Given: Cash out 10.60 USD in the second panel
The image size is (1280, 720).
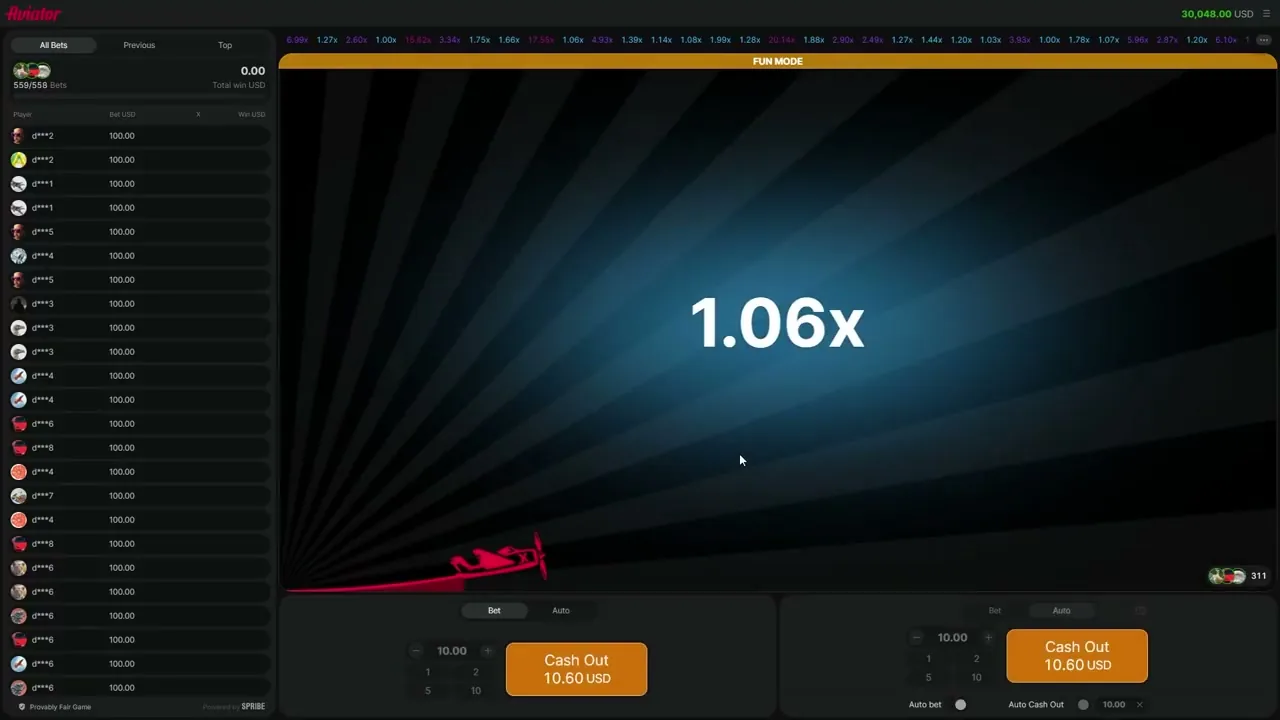Looking at the screenshot, I should [x=1077, y=656].
